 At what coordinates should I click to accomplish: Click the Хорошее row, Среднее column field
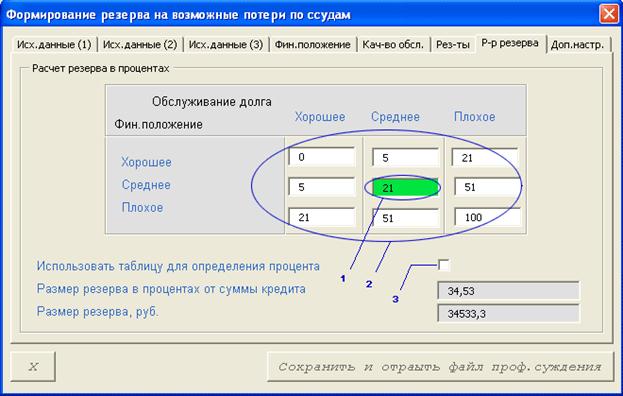click(x=405, y=158)
